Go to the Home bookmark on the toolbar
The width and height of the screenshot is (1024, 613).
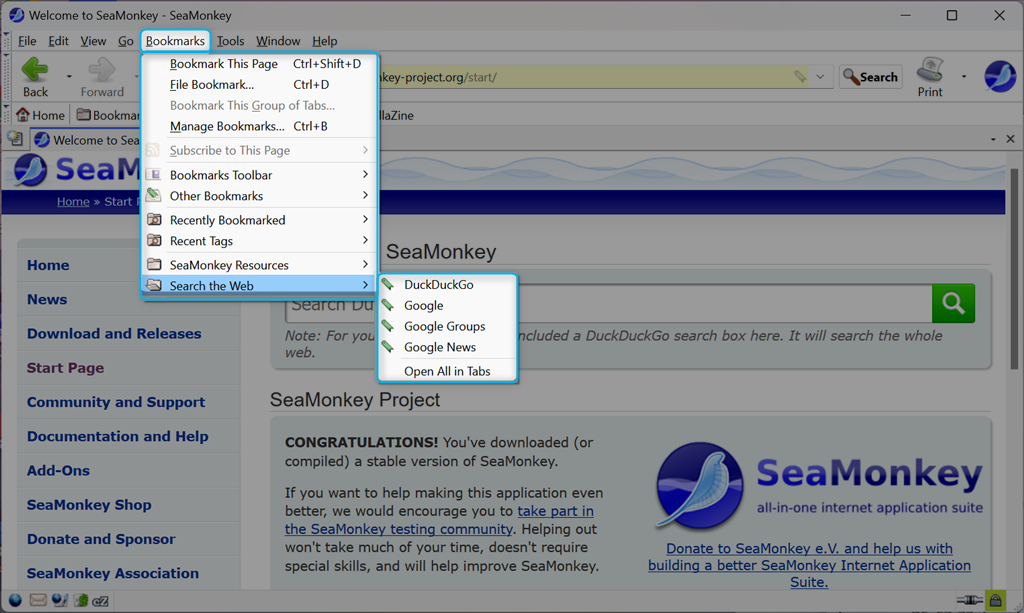click(x=40, y=116)
